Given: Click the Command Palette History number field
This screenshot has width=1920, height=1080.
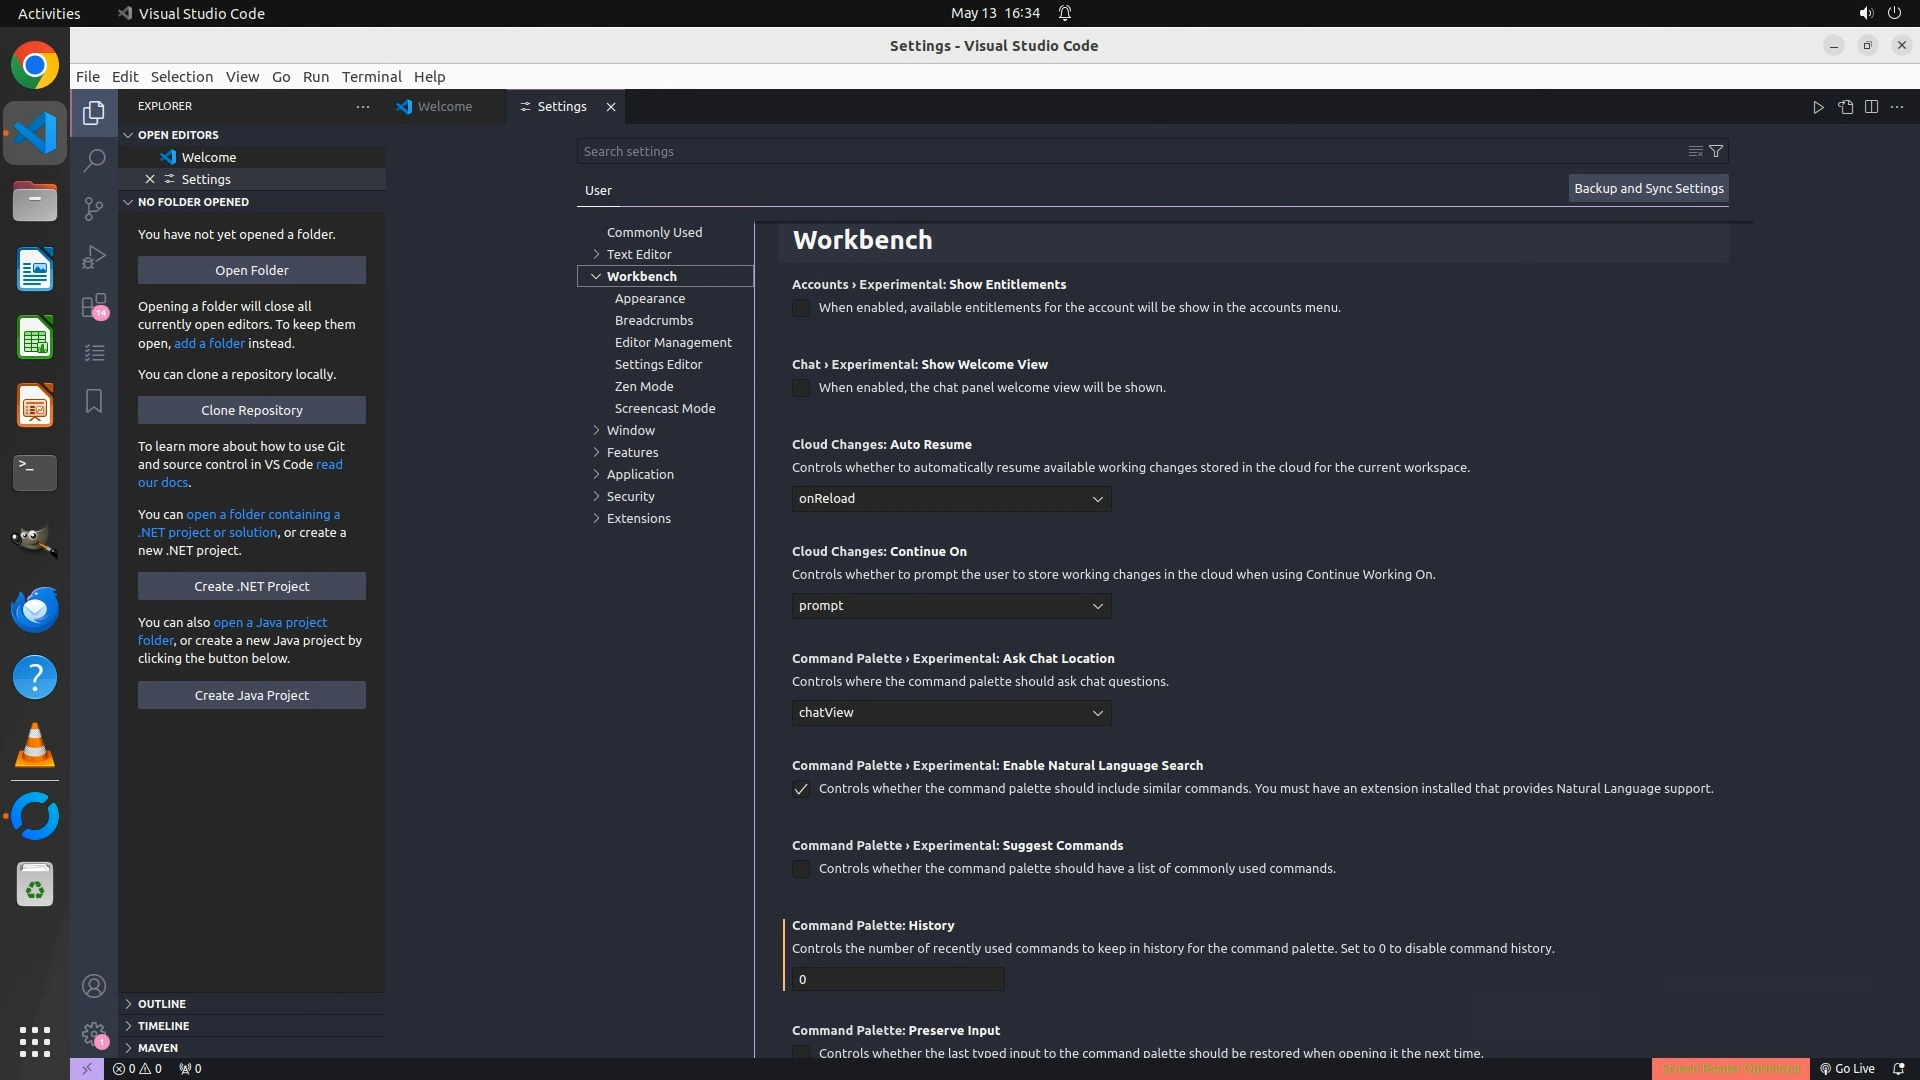Looking at the screenshot, I should (x=897, y=980).
